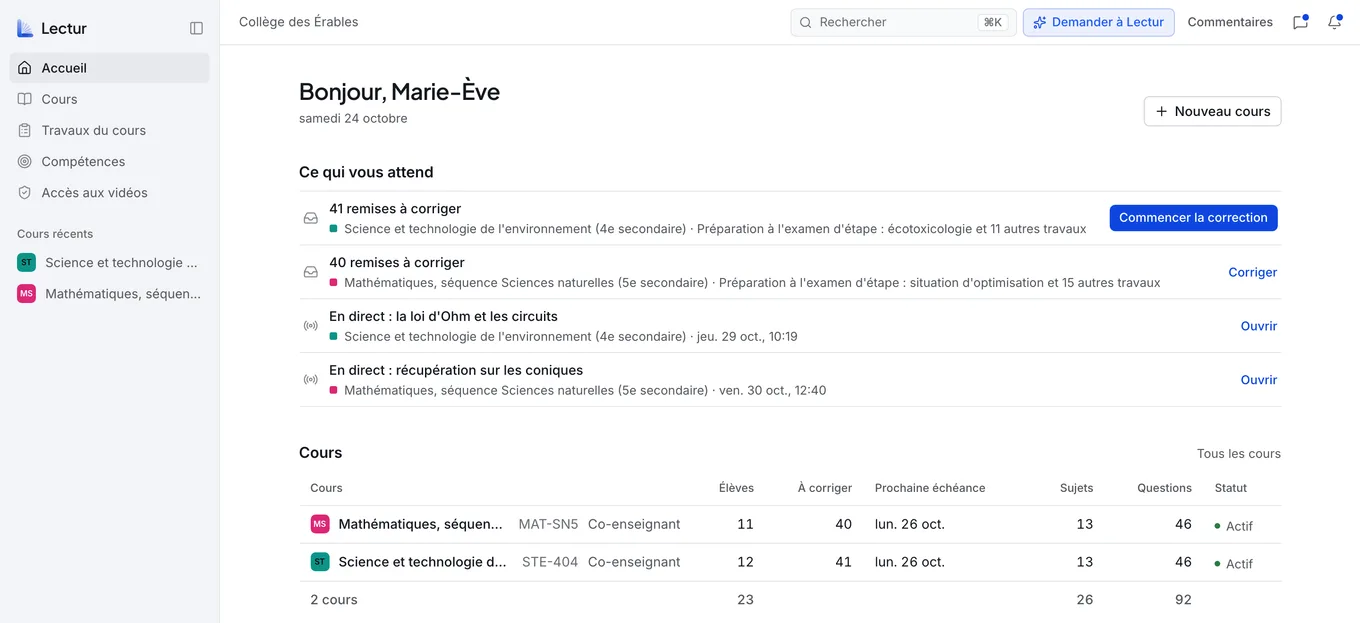
Task: Select En direct : récupération sur les coniques
Action: coord(456,370)
